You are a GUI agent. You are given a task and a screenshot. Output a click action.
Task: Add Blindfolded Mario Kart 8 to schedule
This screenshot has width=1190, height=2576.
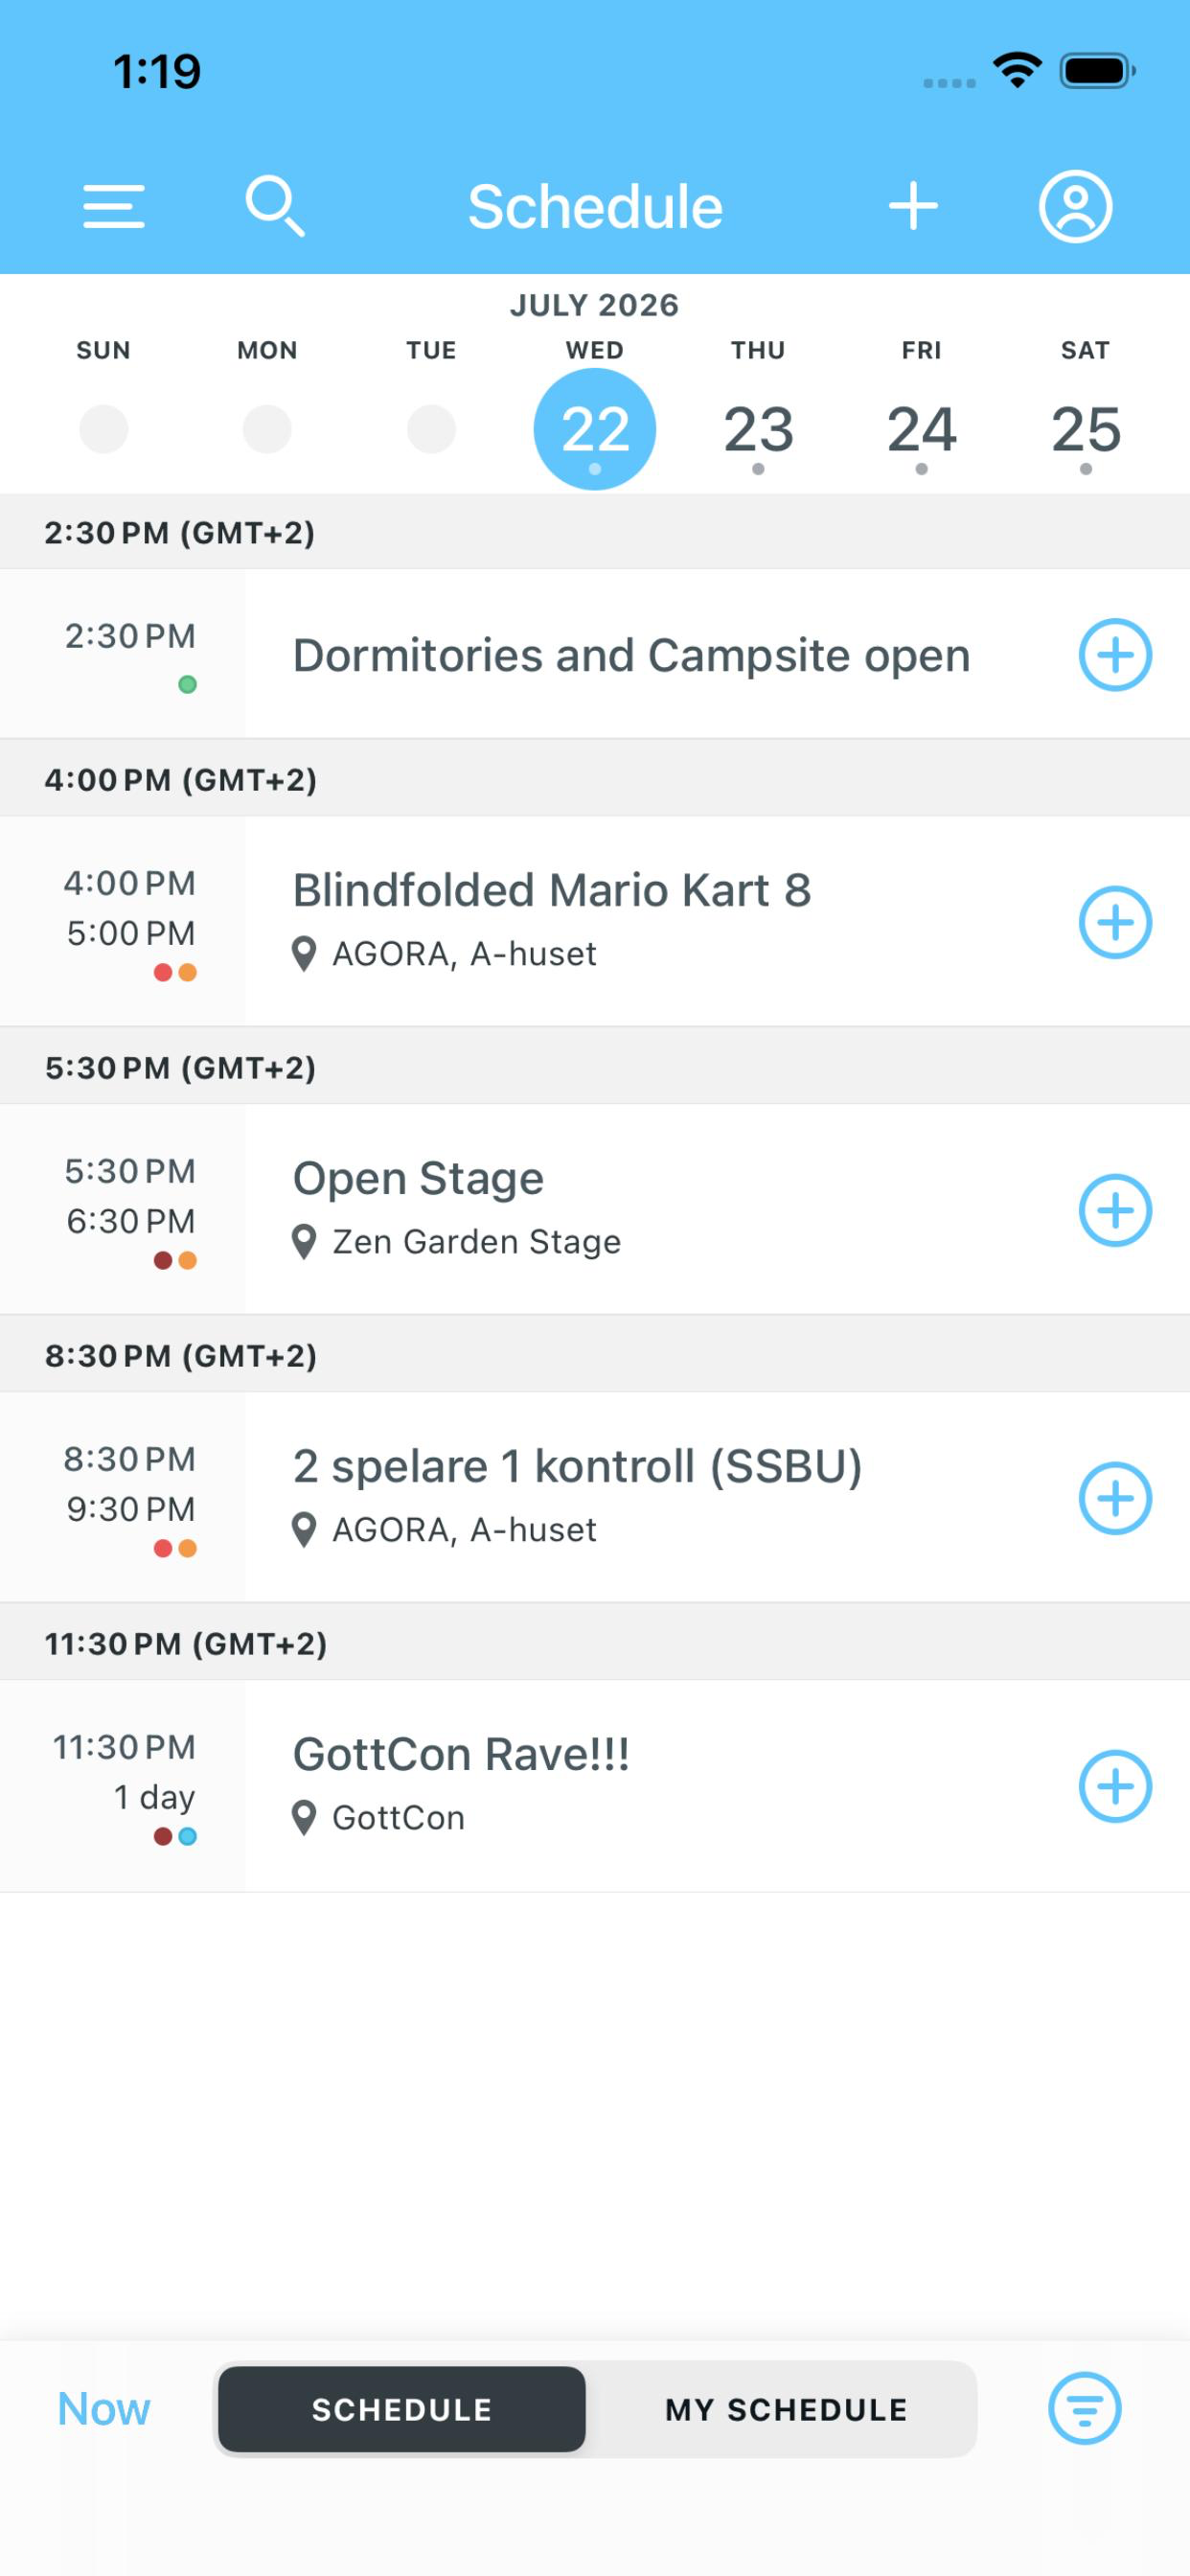click(x=1115, y=922)
